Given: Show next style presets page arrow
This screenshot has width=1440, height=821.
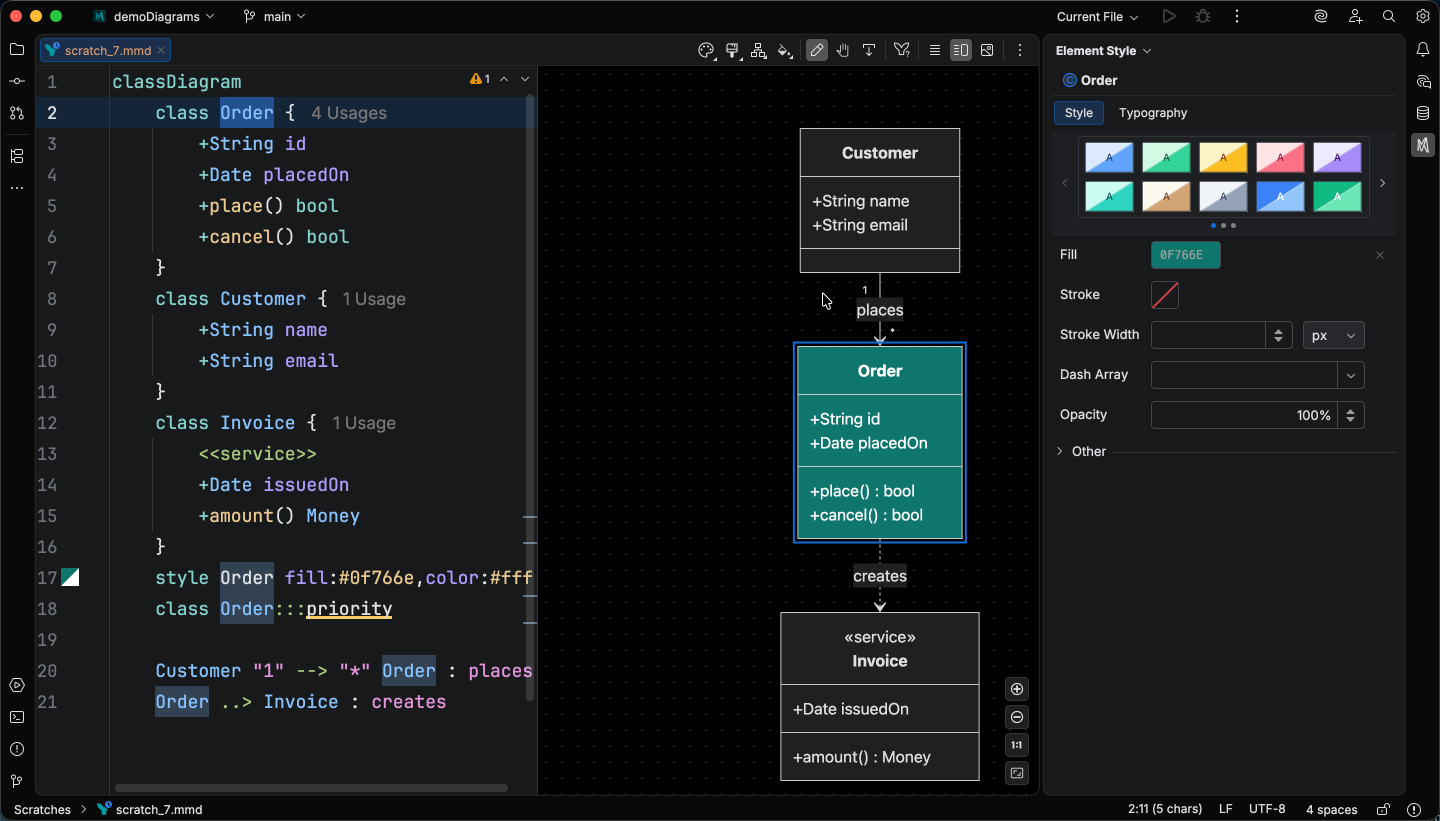Looking at the screenshot, I should coord(1383,183).
